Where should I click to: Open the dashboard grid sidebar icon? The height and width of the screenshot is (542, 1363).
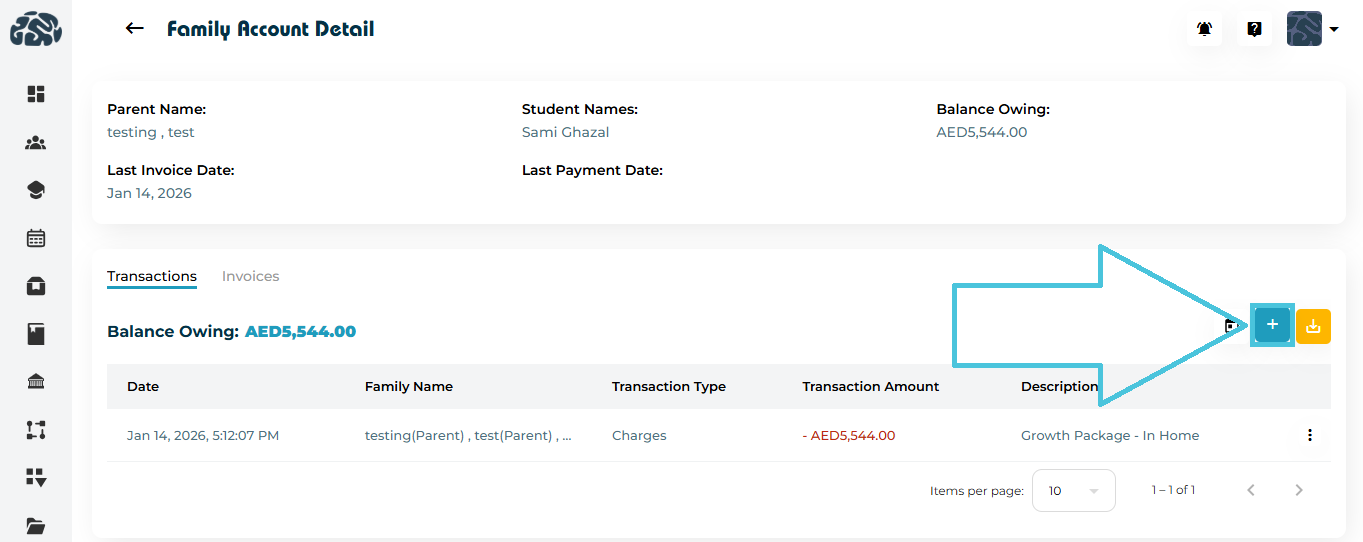(x=36, y=94)
